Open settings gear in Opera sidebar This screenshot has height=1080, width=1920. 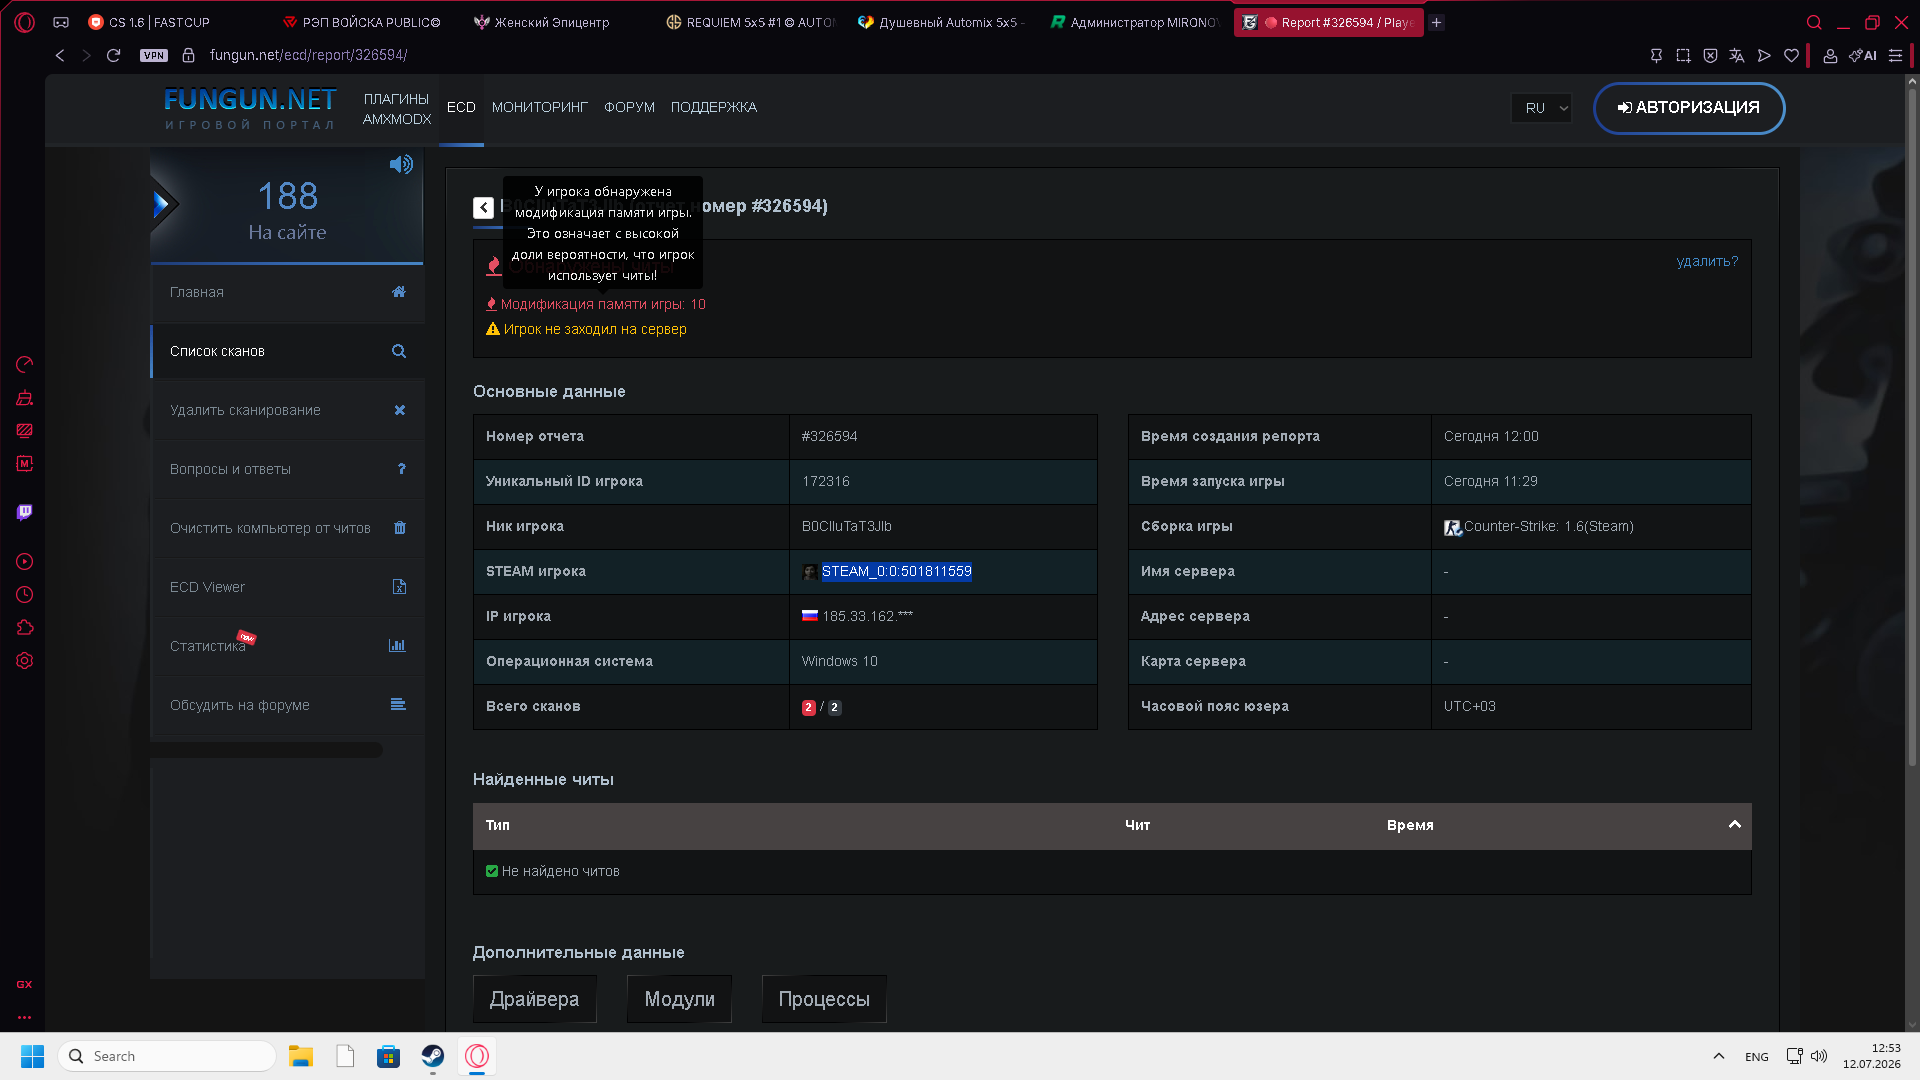click(x=25, y=661)
